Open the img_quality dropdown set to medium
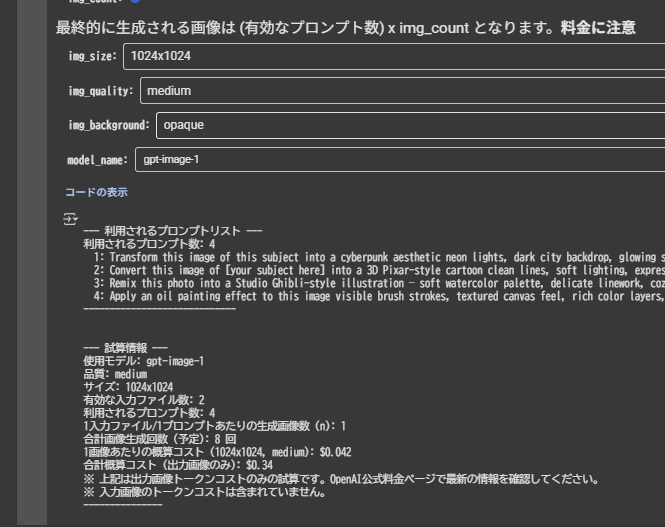Viewport: 665px width, 527px height. click(x=402, y=91)
